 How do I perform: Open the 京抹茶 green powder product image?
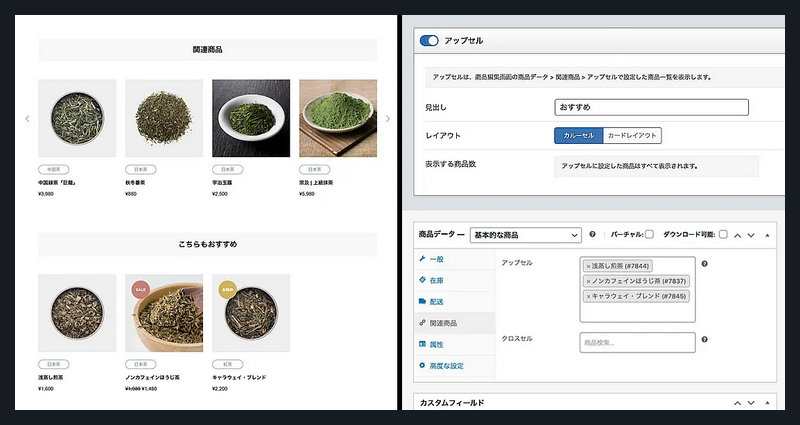[338, 118]
